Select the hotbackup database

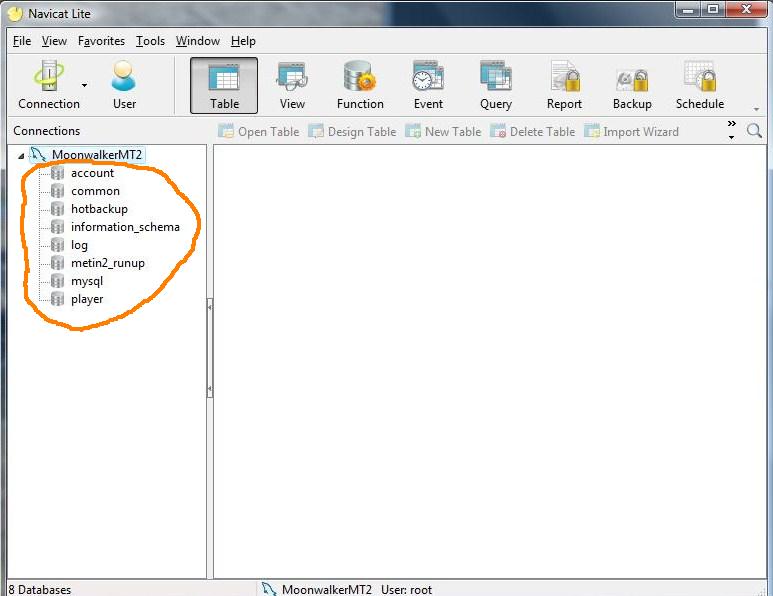(99, 209)
